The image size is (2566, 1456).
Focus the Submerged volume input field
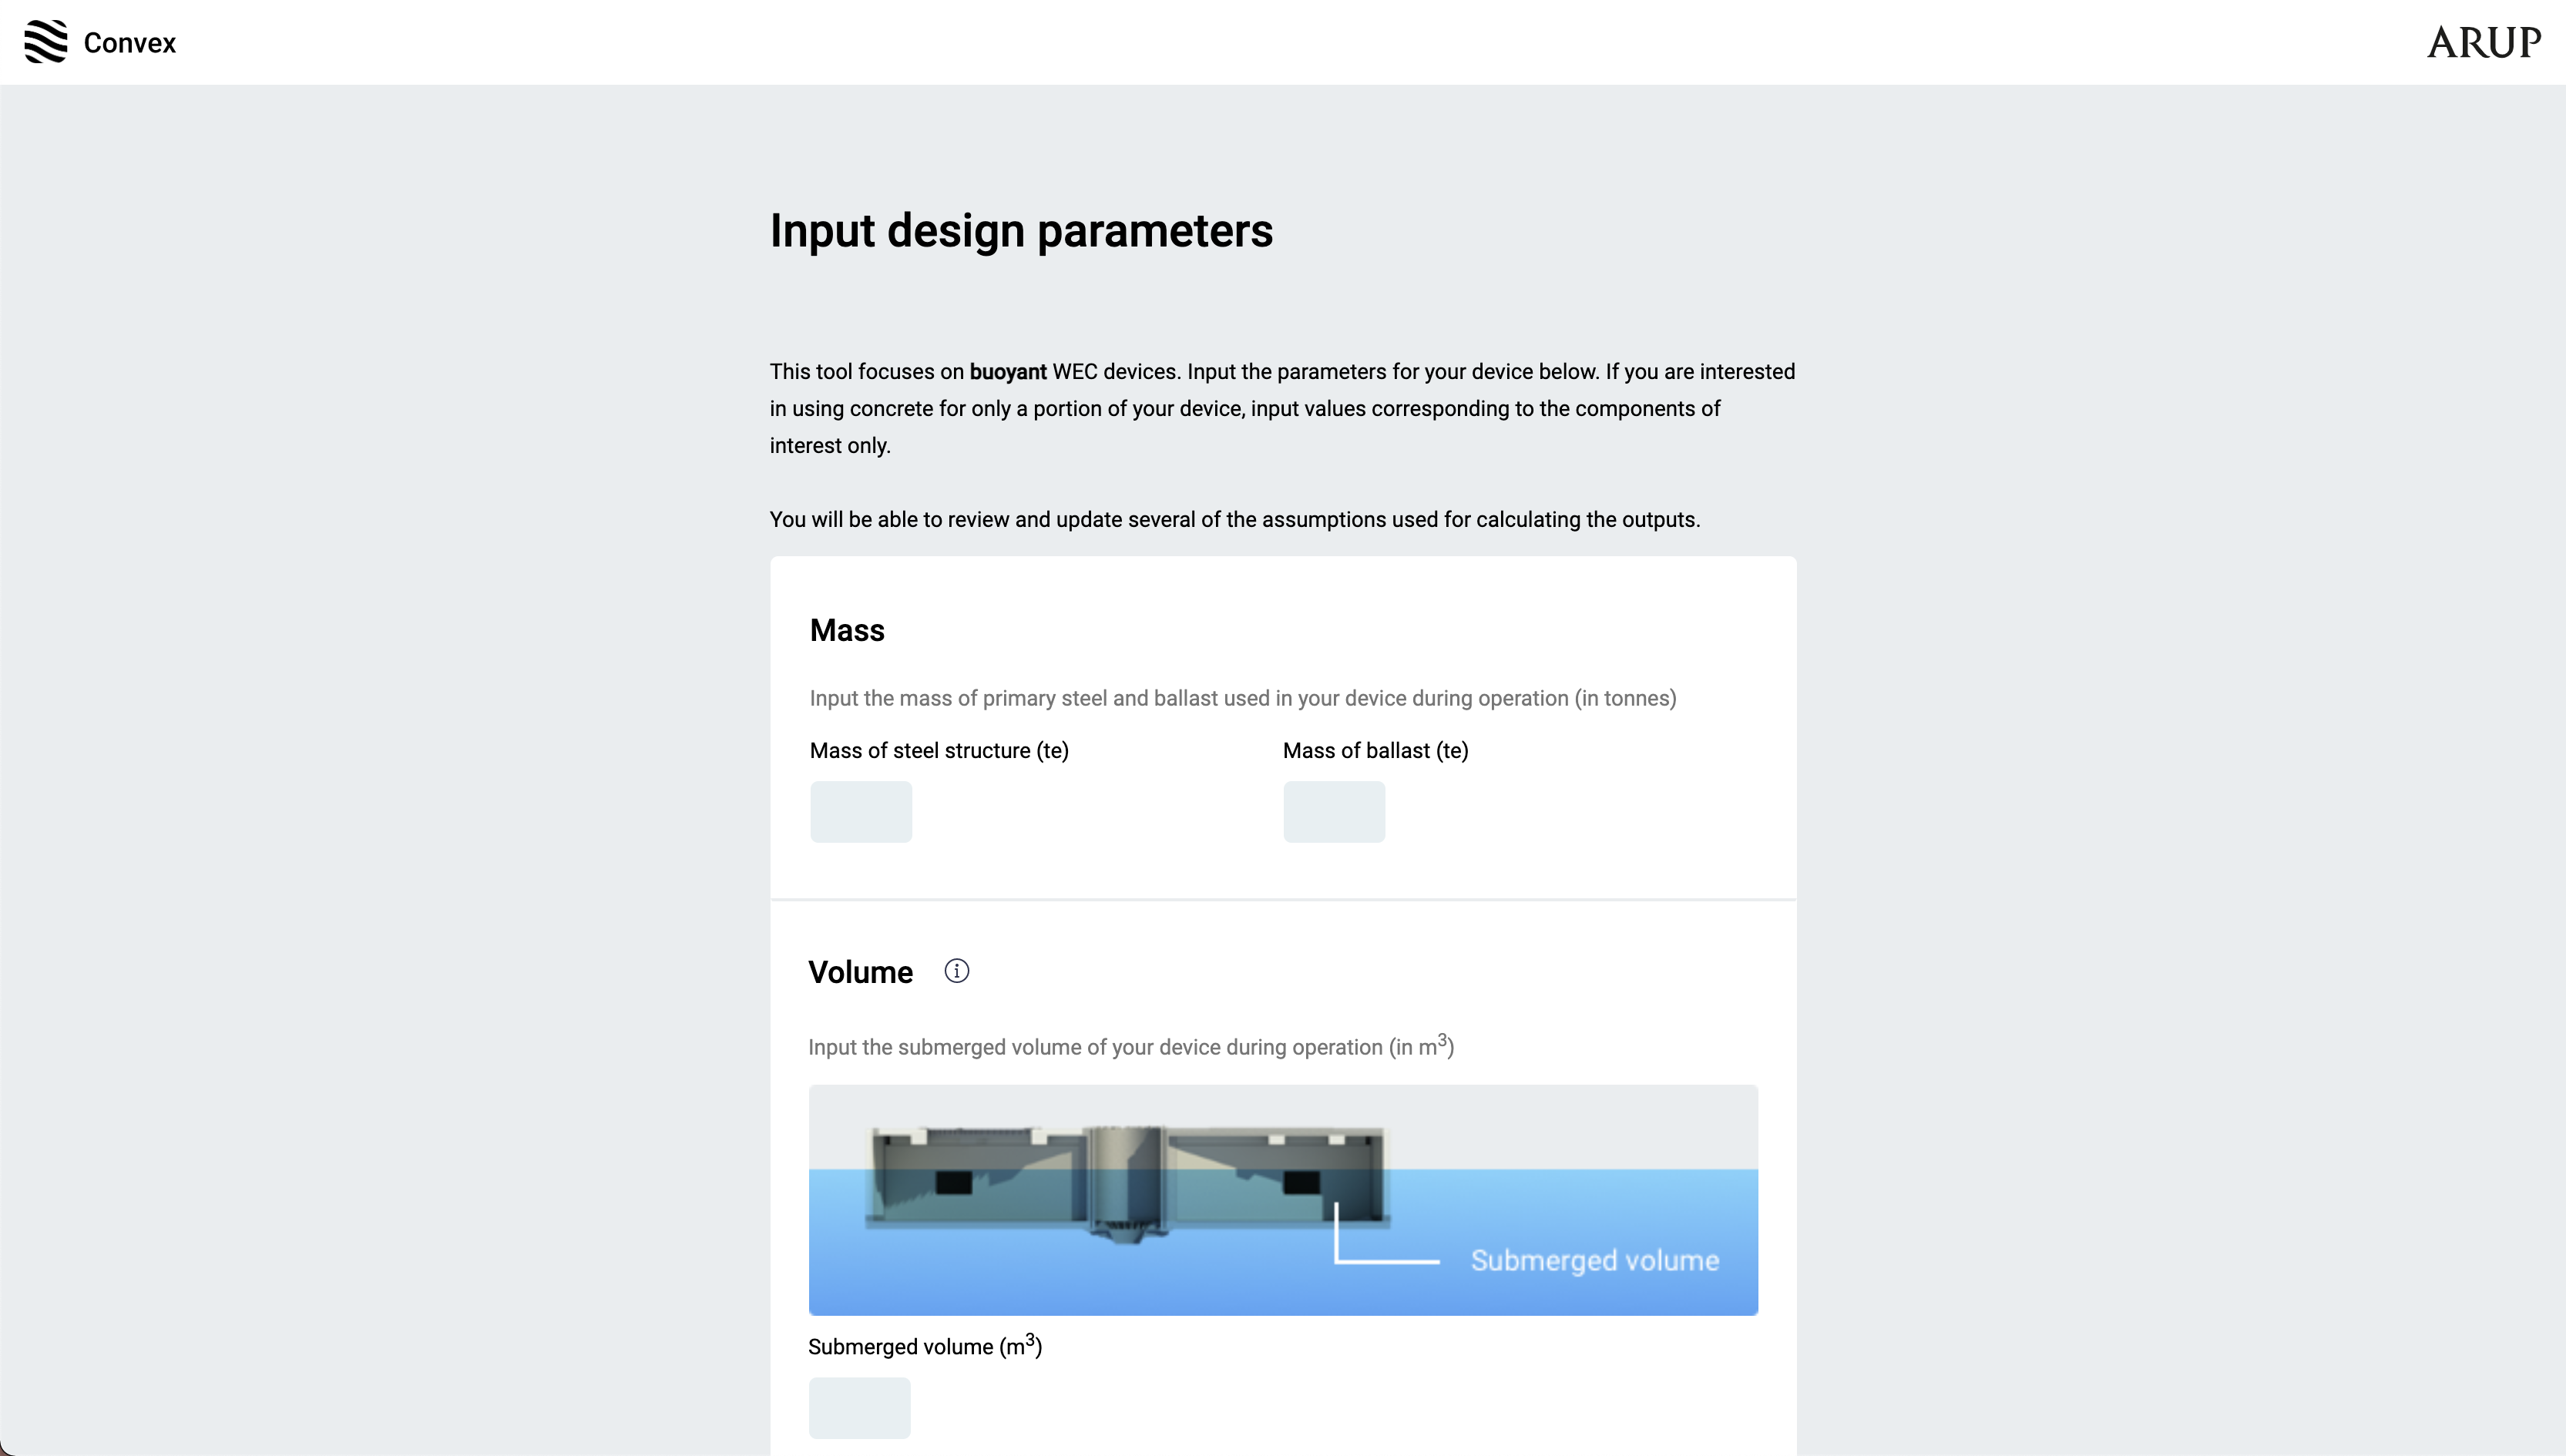coord(859,1408)
